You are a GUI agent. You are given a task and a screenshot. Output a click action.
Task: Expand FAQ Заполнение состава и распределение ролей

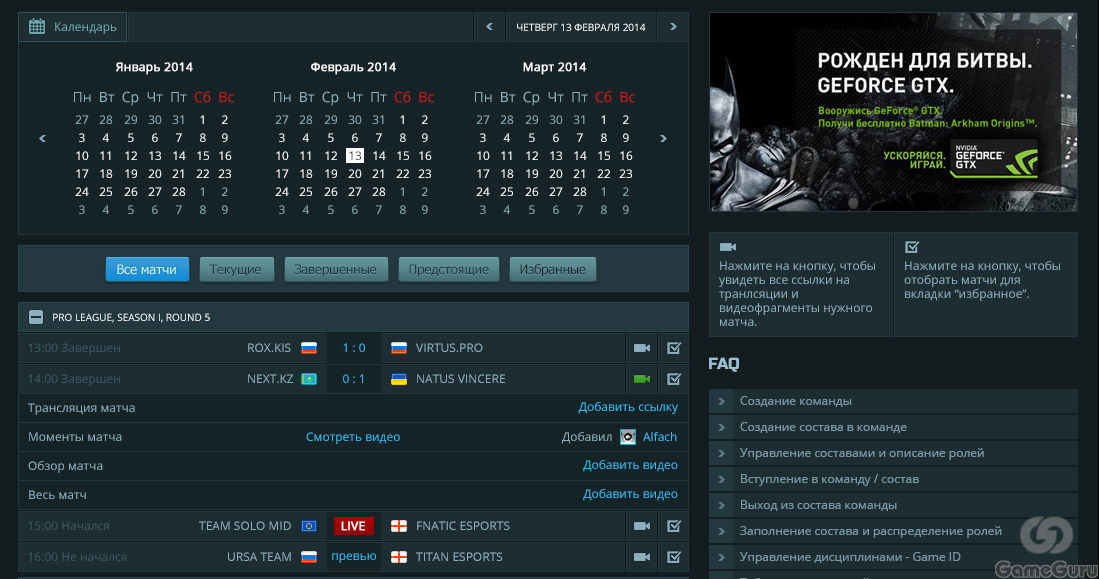coord(893,531)
